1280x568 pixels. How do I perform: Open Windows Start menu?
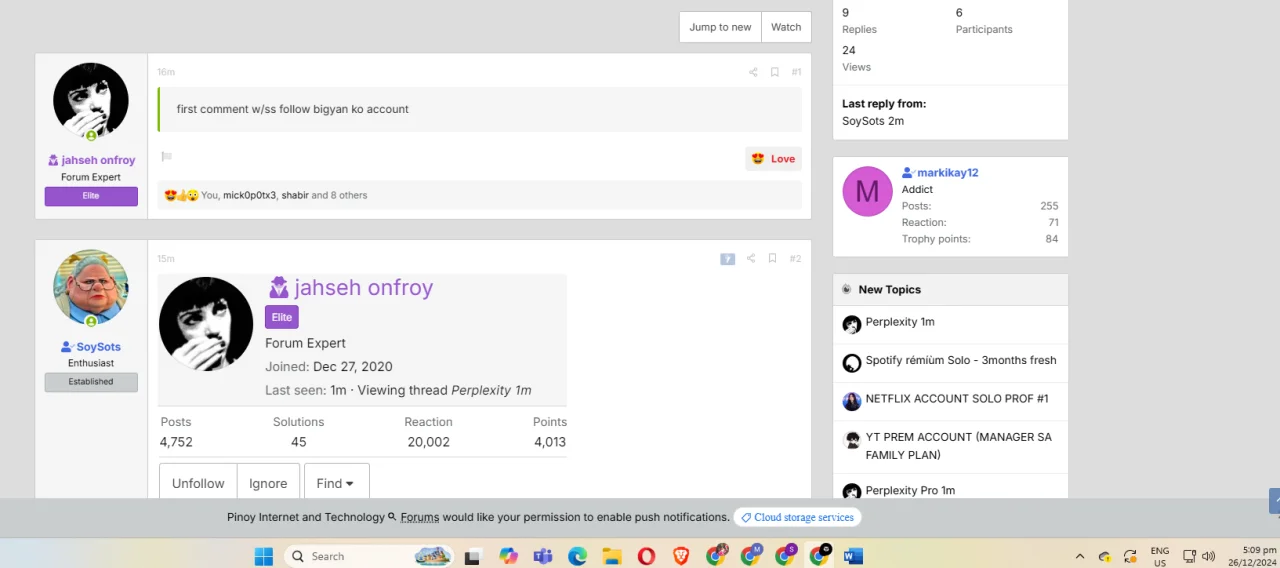click(x=263, y=556)
